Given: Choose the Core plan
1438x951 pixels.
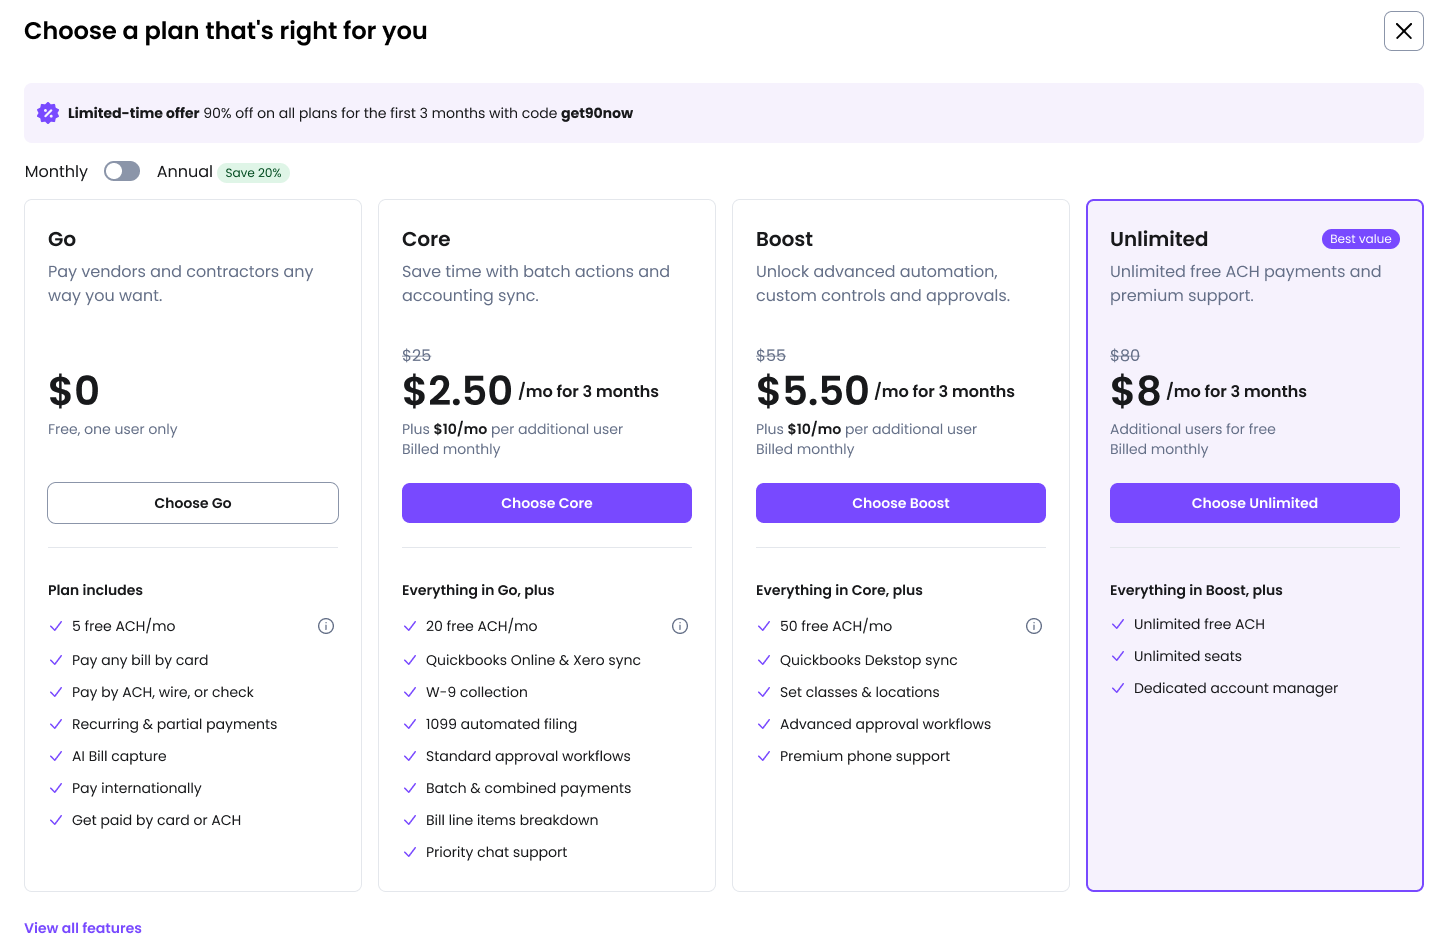Looking at the screenshot, I should 546,503.
